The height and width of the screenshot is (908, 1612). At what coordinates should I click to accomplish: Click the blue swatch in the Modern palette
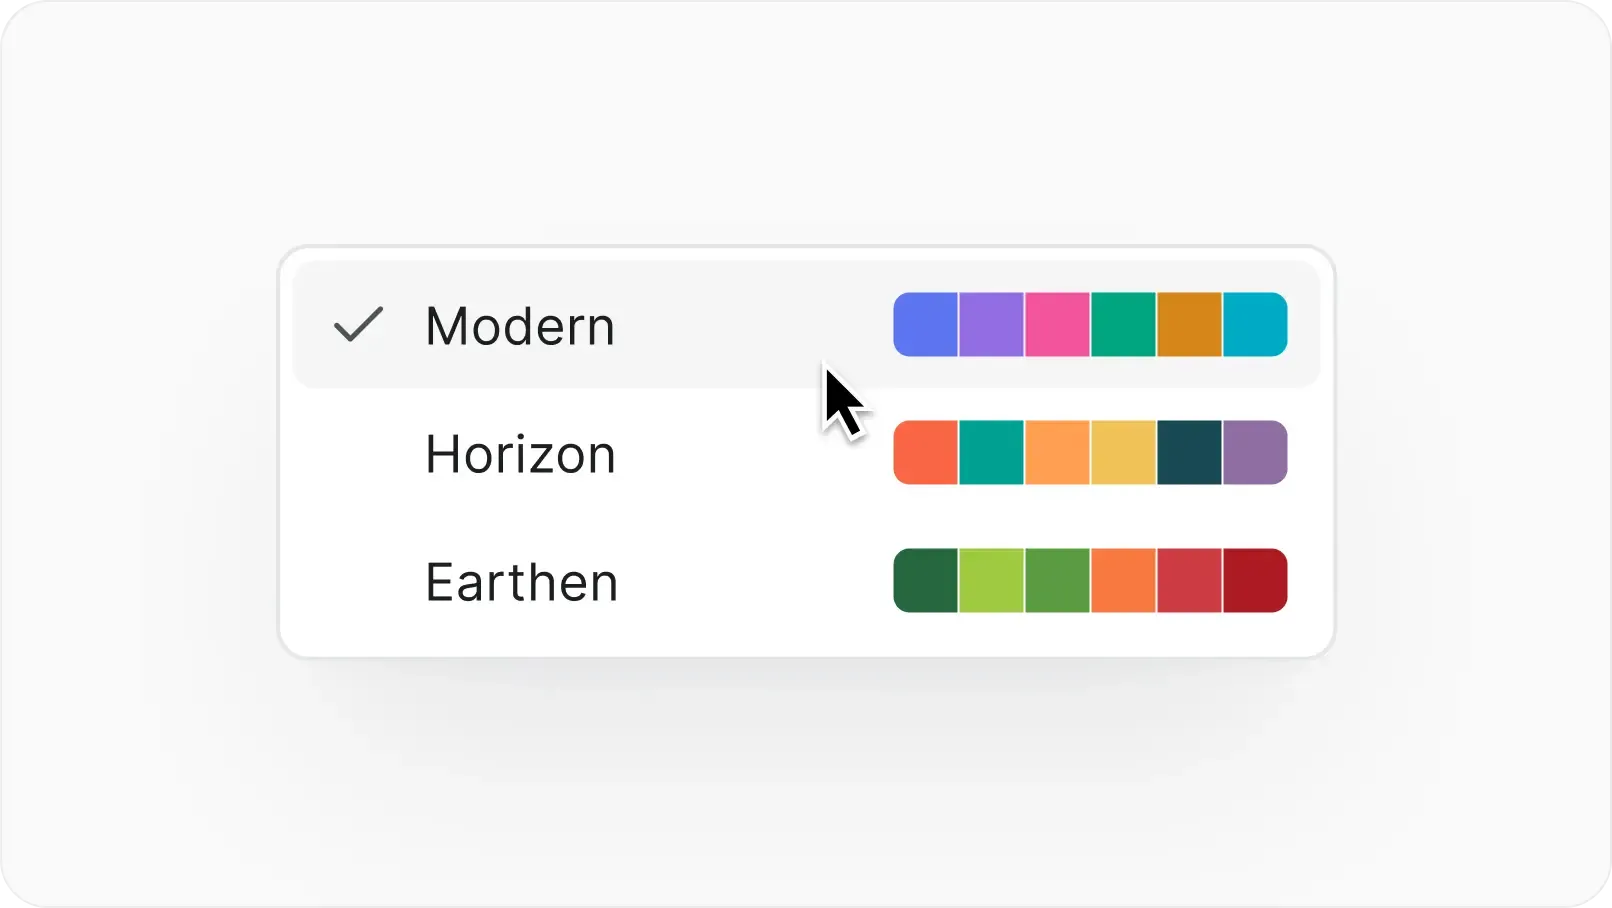(x=924, y=324)
